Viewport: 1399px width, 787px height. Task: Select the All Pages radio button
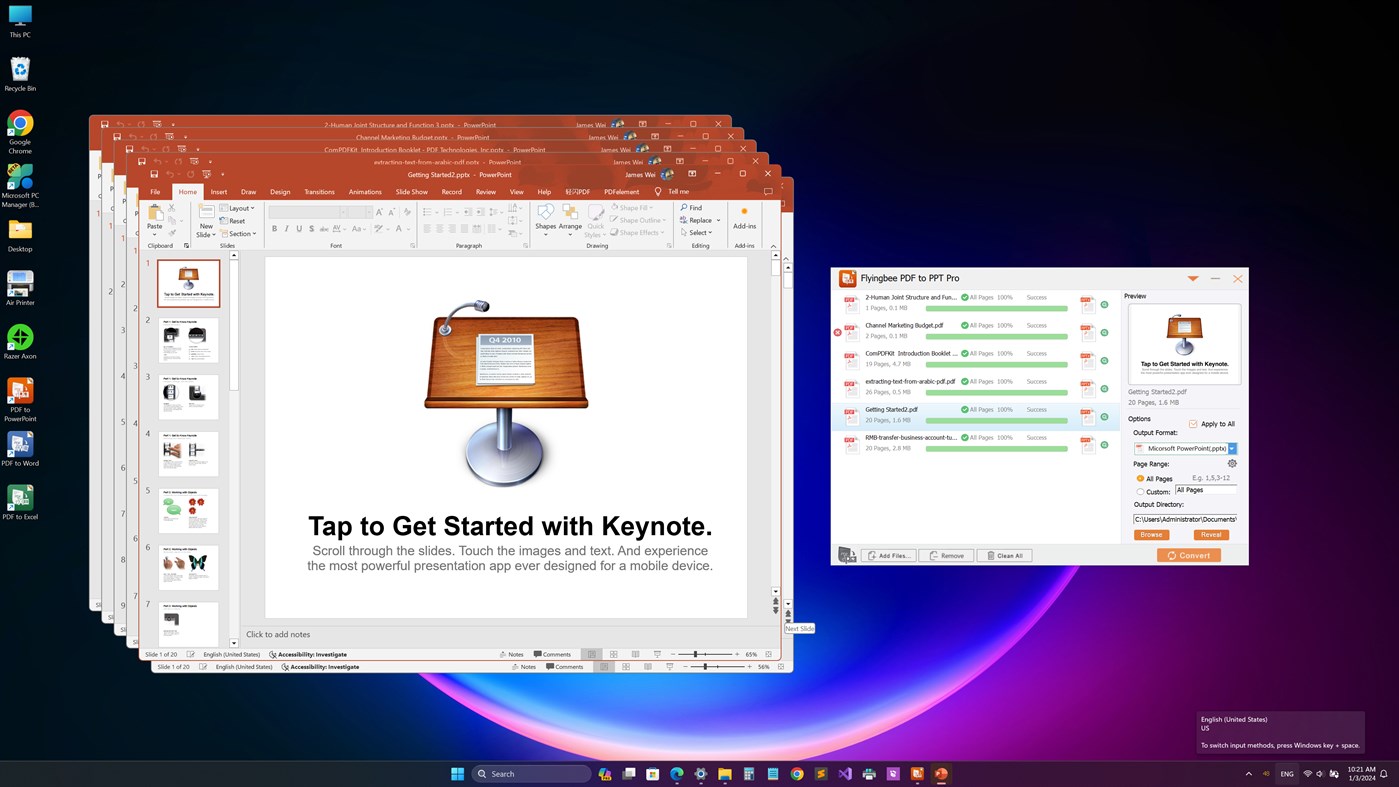(x=1140, y=479)
